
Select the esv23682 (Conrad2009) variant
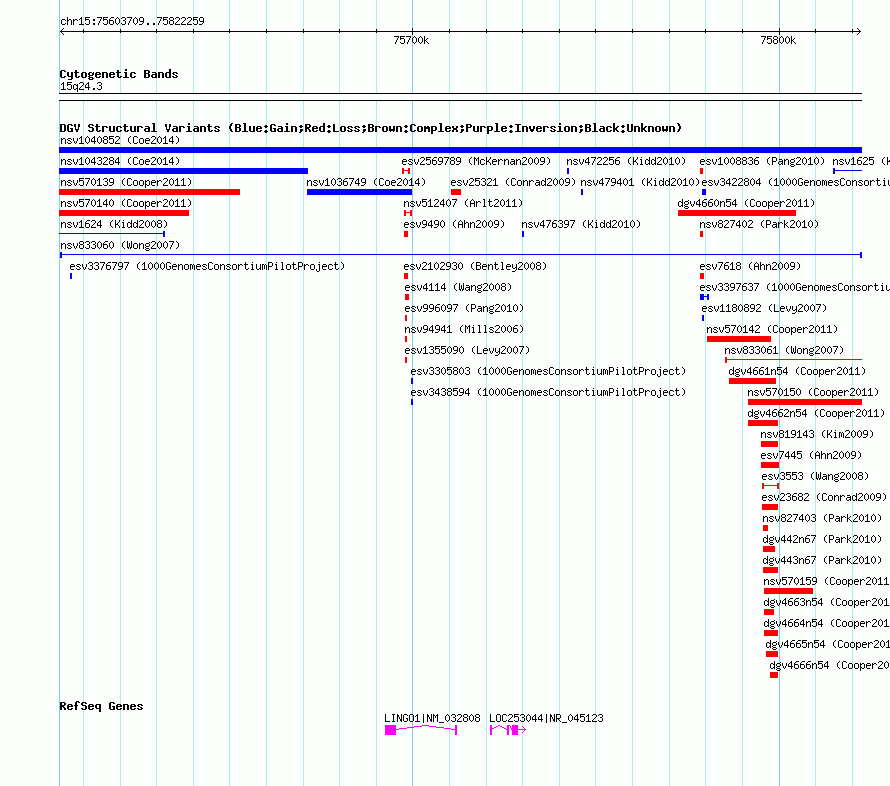point(824,497)
